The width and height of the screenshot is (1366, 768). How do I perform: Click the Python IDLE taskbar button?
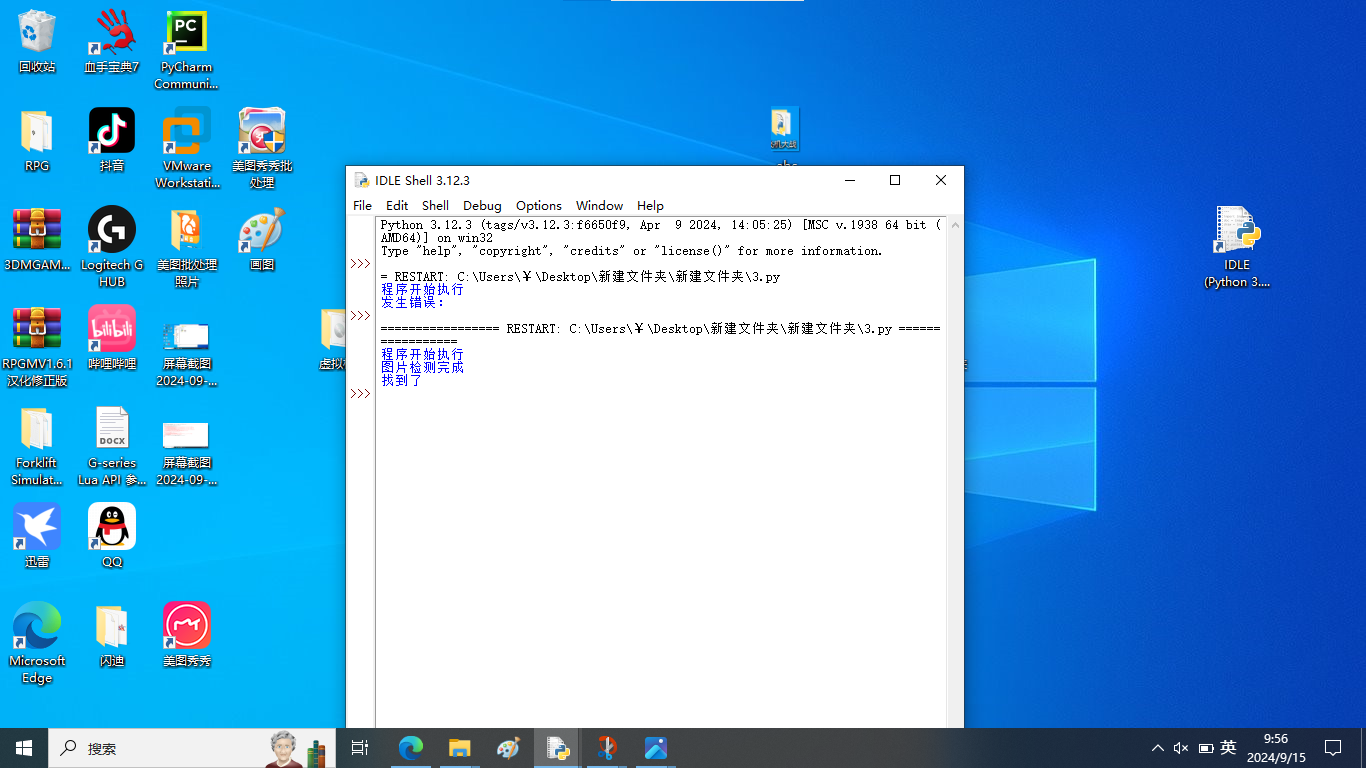(557, 748)
